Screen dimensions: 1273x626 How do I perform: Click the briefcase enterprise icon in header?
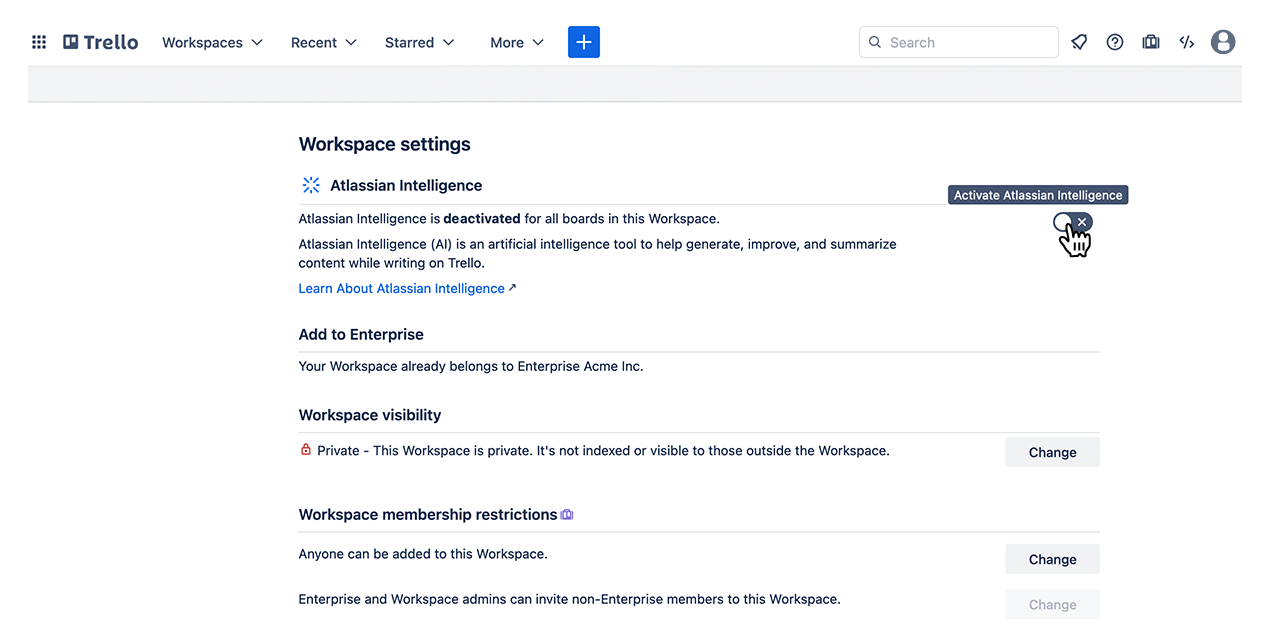(x=1151, y=42)
